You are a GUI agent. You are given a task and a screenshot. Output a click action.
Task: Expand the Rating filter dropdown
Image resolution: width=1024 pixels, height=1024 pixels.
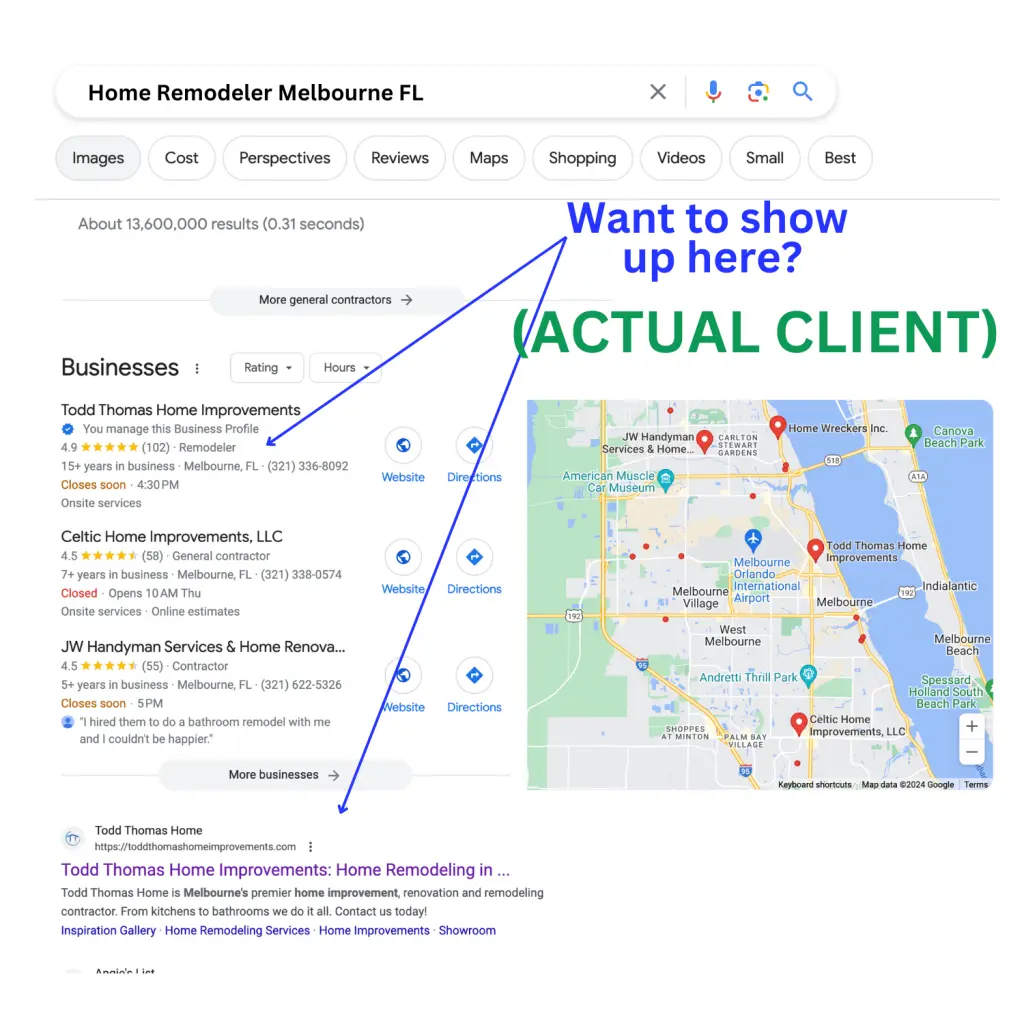267,368
